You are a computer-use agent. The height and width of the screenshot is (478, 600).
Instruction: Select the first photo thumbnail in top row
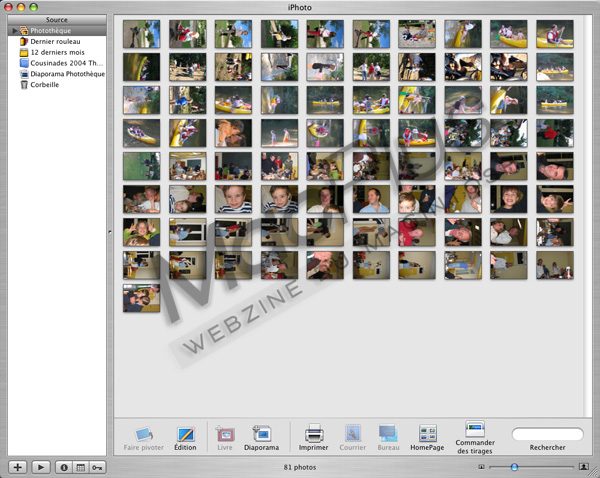pos(142,34)
